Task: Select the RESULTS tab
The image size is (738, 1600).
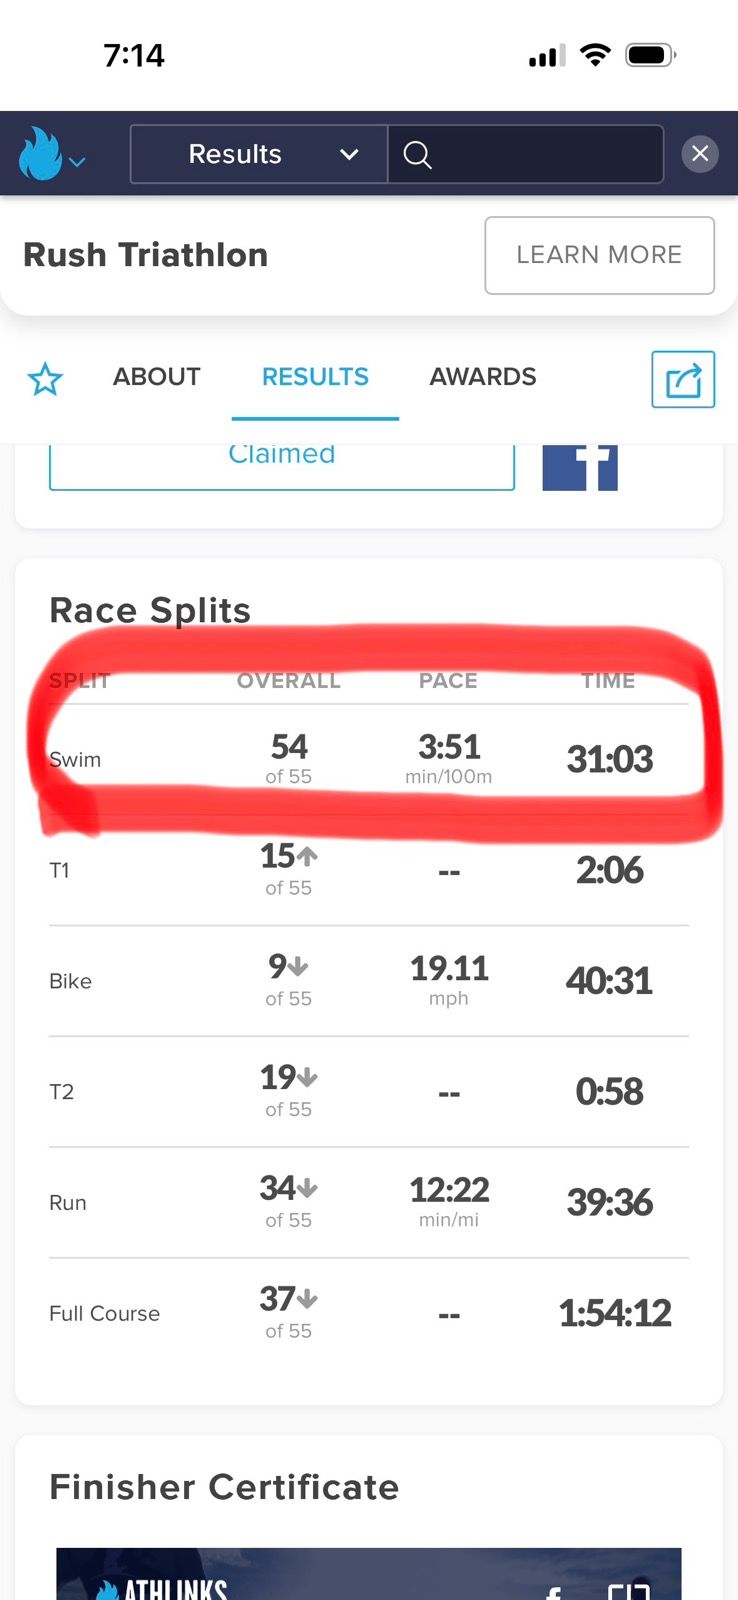Action: 315,377
